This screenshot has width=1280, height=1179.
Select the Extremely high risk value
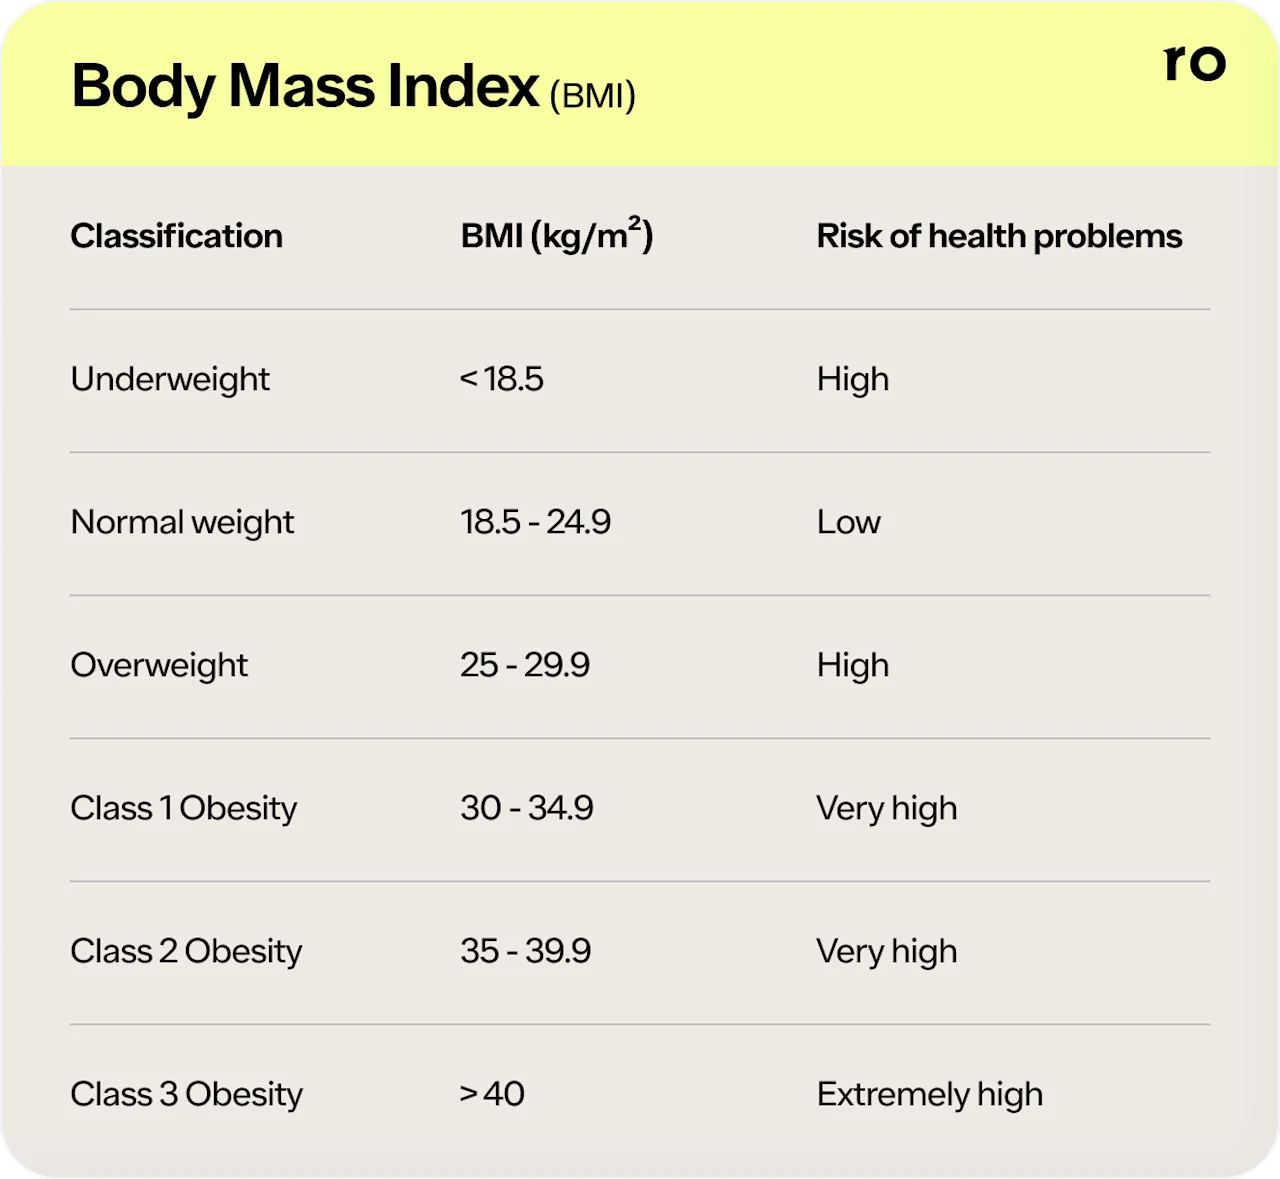[x=929, y=1094]
